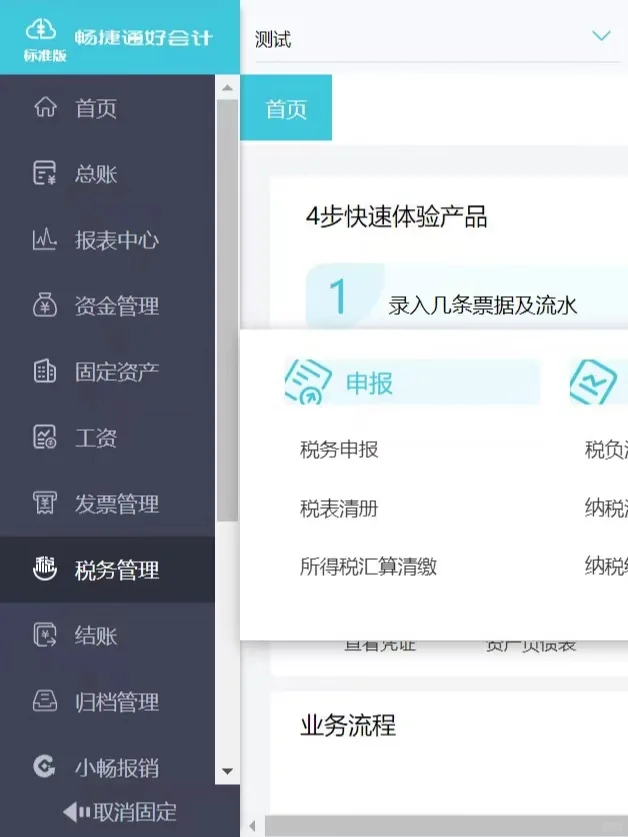The image size is (628, 837).
Task: Click the 申报 section header
Action: [412, 382]
